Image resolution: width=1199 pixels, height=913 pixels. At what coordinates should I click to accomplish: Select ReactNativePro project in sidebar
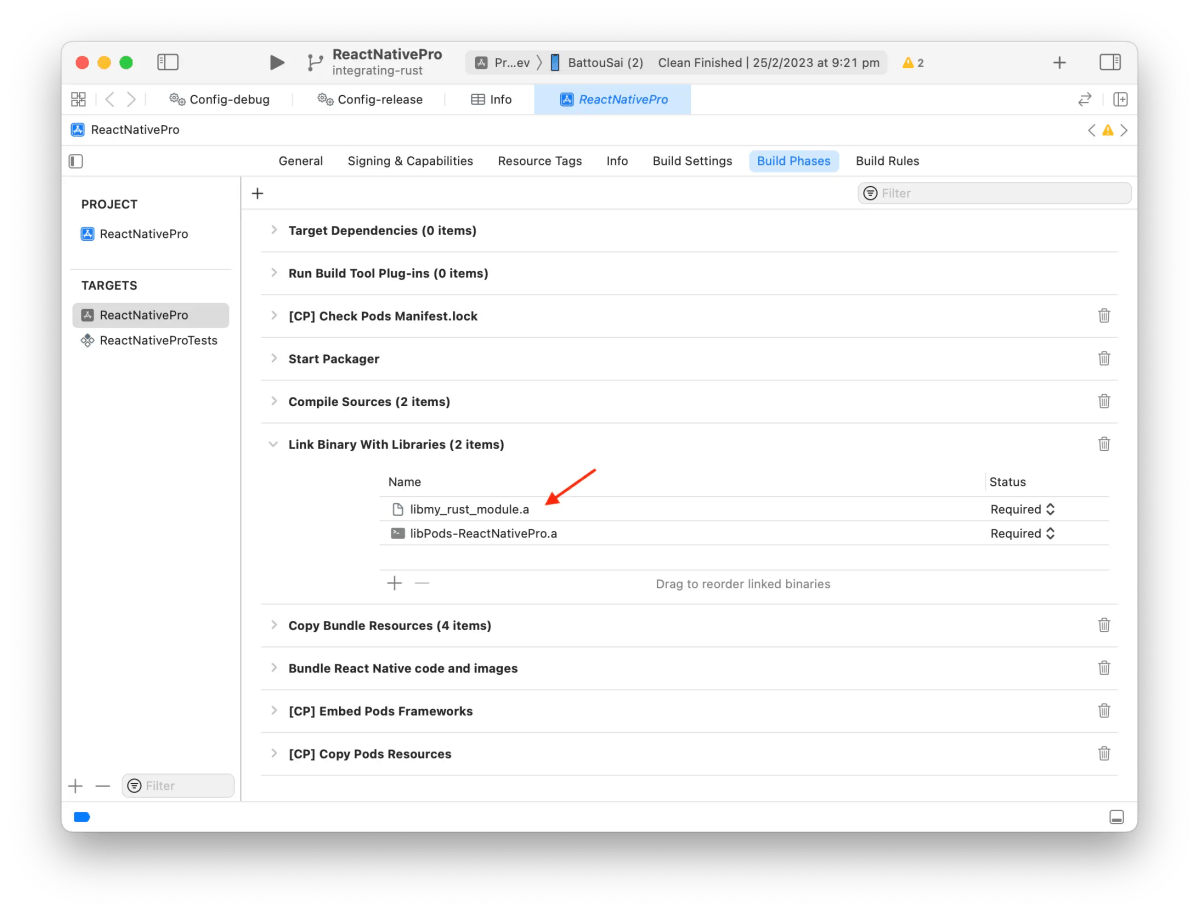click(x=135, y=234)
